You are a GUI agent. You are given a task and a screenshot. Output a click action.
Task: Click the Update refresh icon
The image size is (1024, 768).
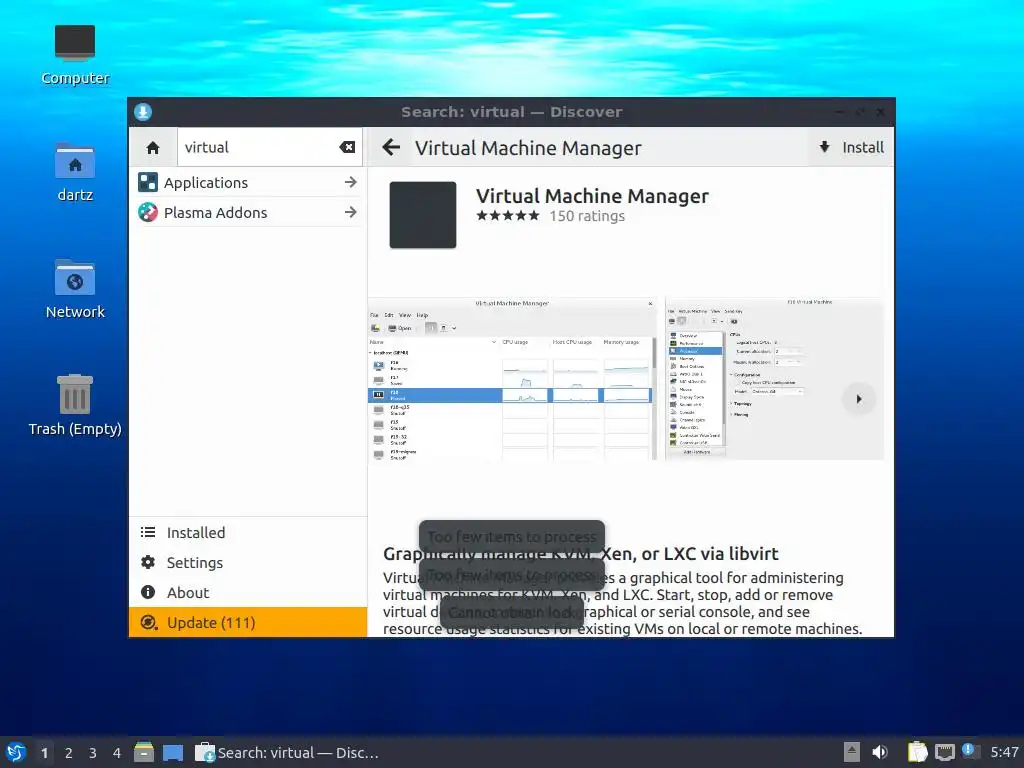click(x=149, y=622)
